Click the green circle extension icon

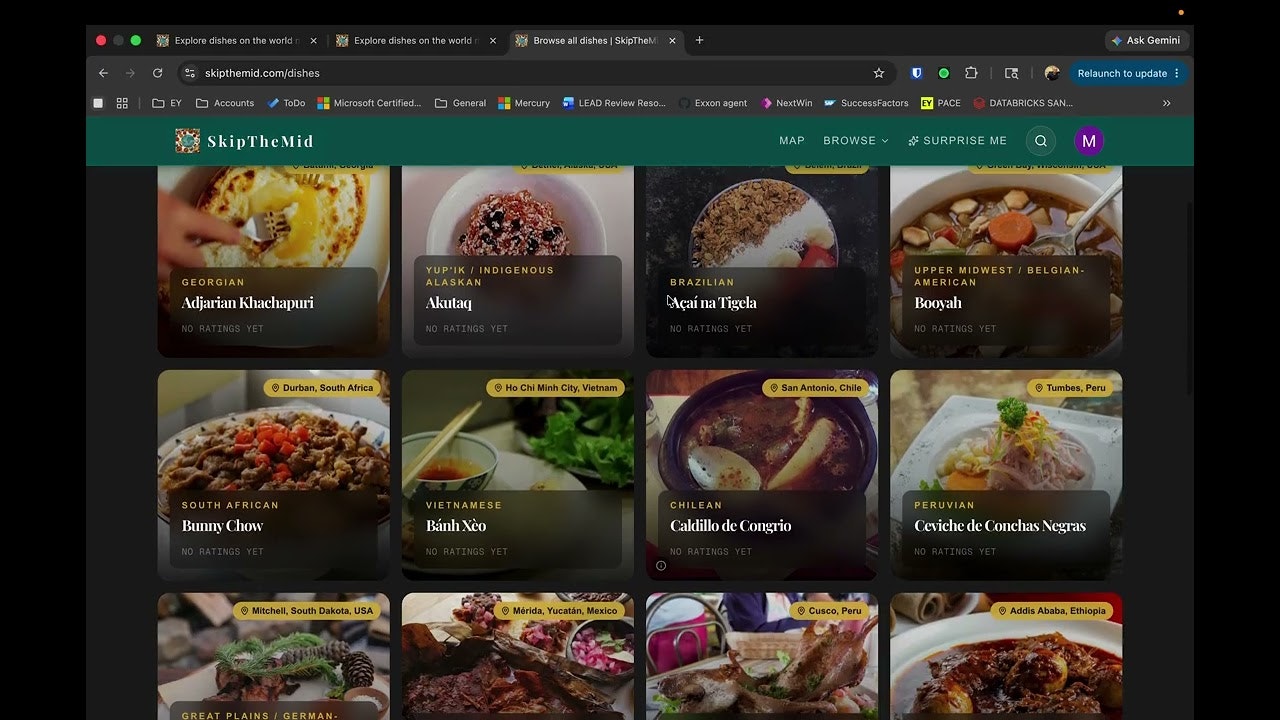pos(943,73)
